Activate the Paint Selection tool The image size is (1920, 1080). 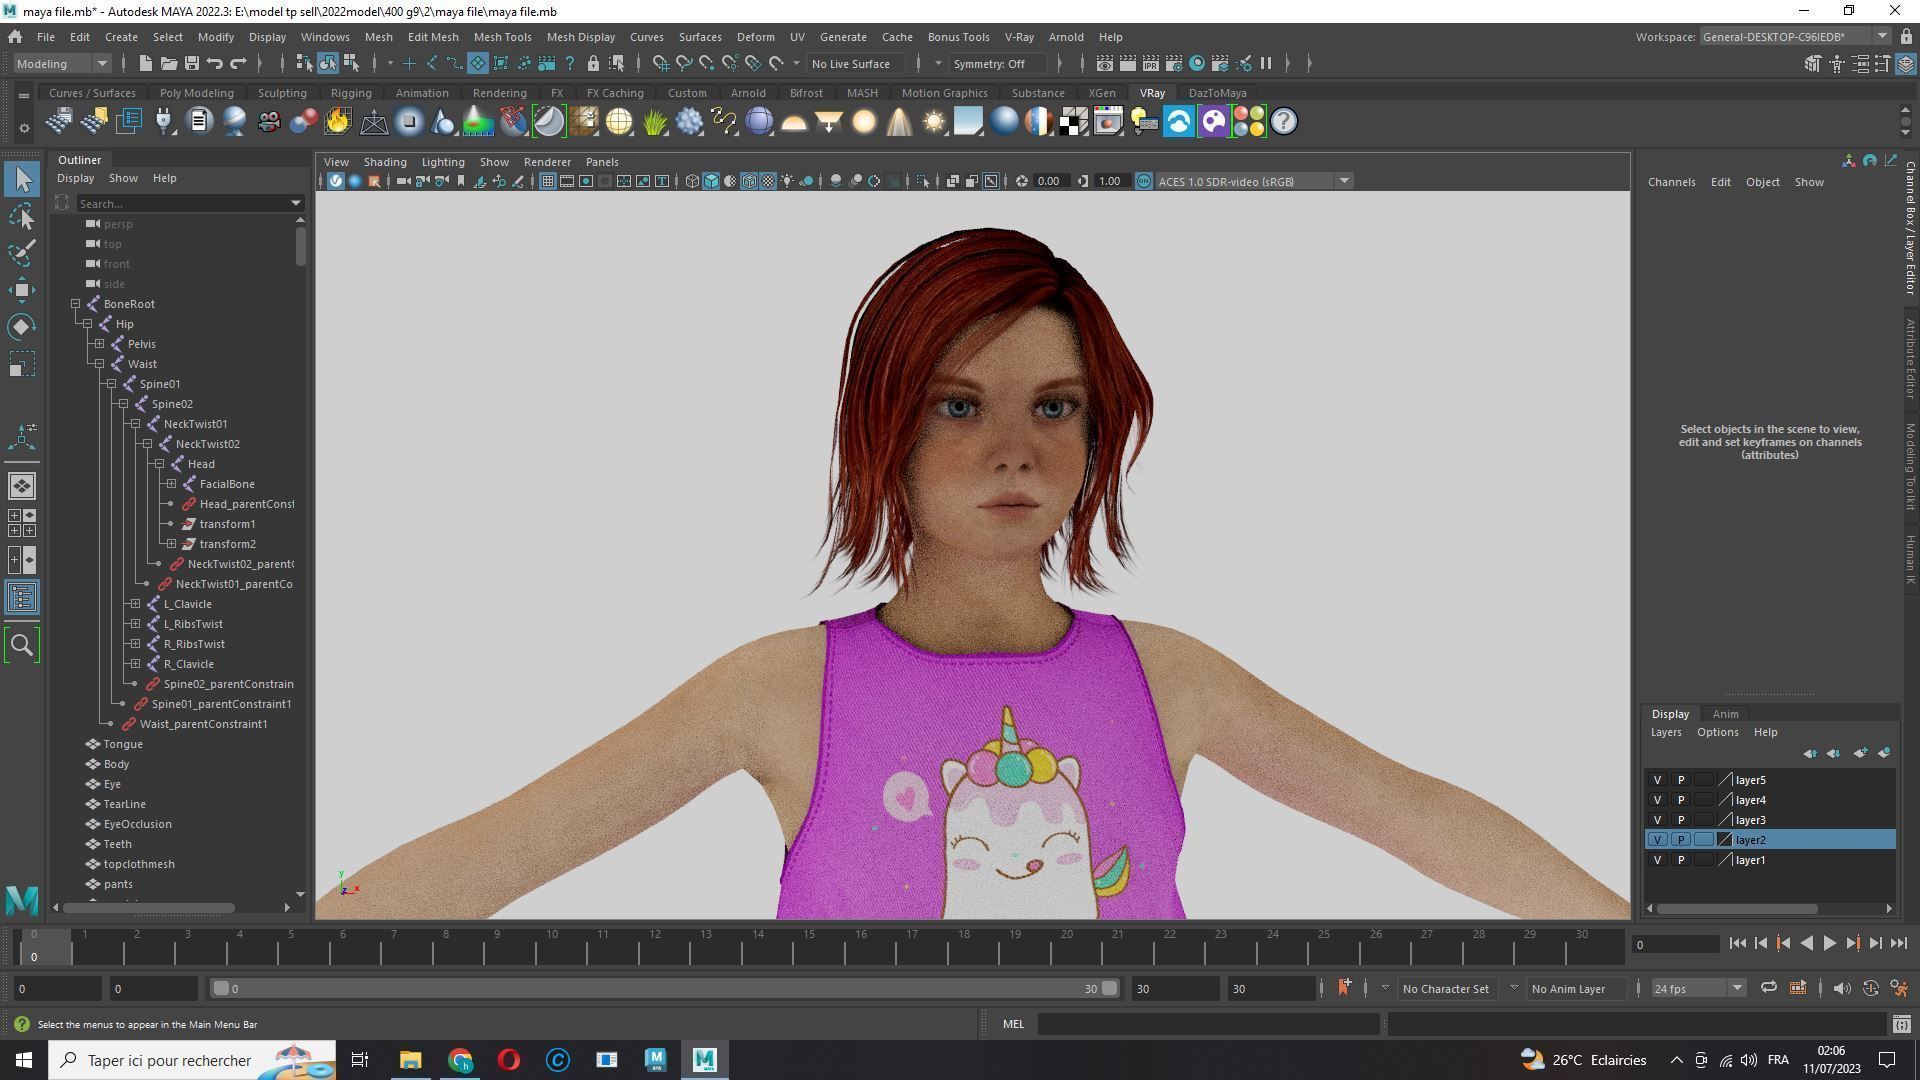[x=22, y=252]
